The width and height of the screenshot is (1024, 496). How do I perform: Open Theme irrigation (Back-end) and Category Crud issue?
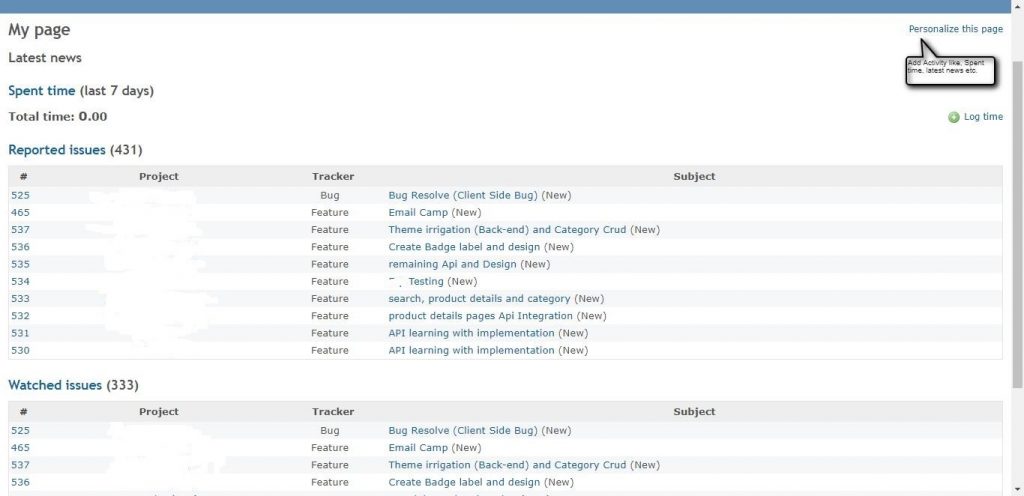point(507,230)
